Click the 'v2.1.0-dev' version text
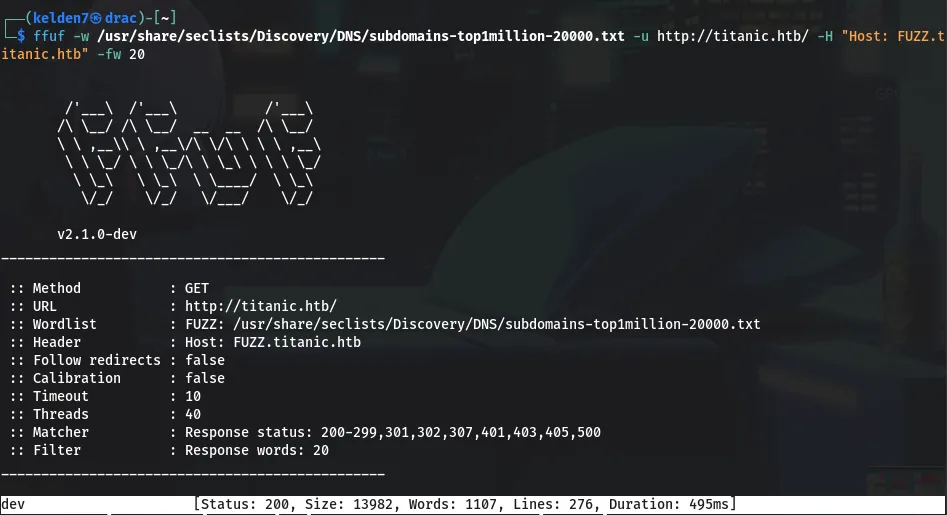 coord(97,234)
